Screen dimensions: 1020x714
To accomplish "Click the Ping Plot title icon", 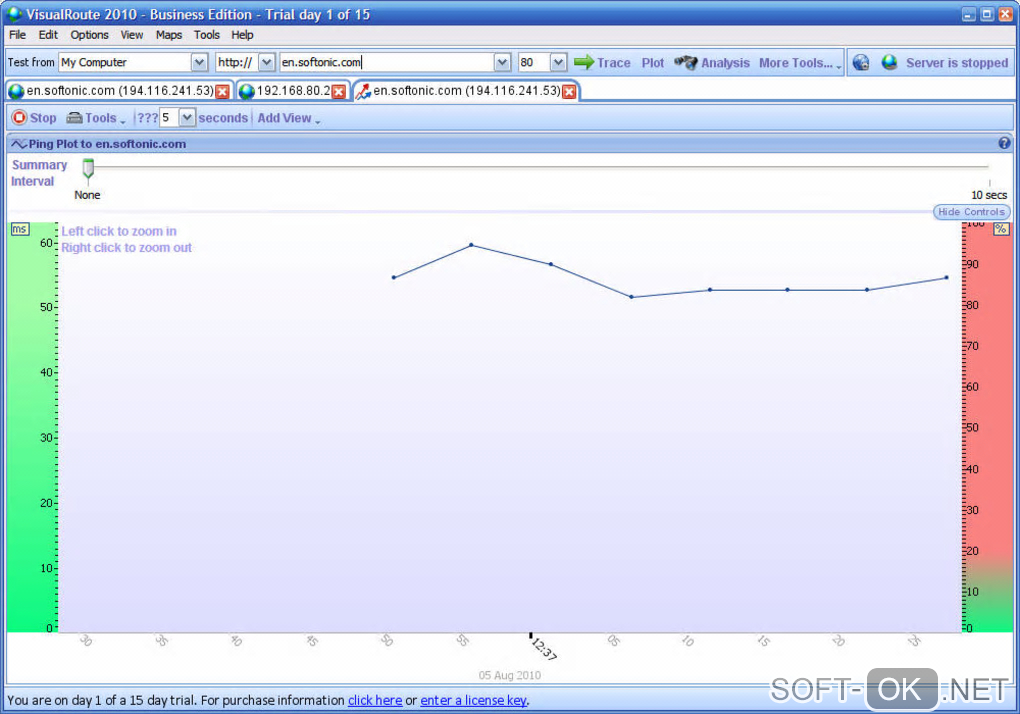I will tap(19, 144).
